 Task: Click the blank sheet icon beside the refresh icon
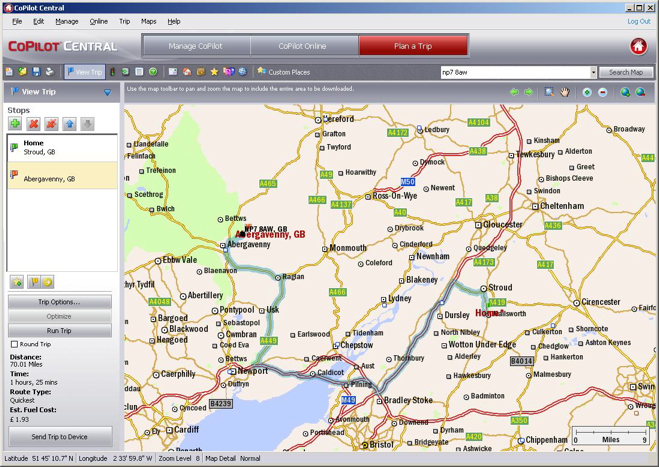(x=139, y=72)
